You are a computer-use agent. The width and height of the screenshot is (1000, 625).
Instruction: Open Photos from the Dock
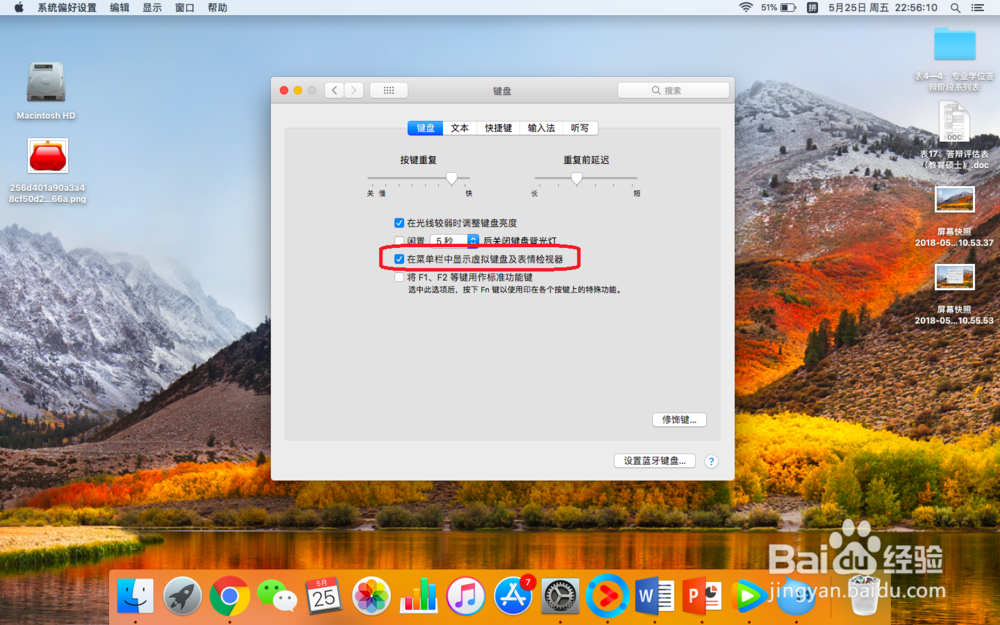click(x=371, y=596)
